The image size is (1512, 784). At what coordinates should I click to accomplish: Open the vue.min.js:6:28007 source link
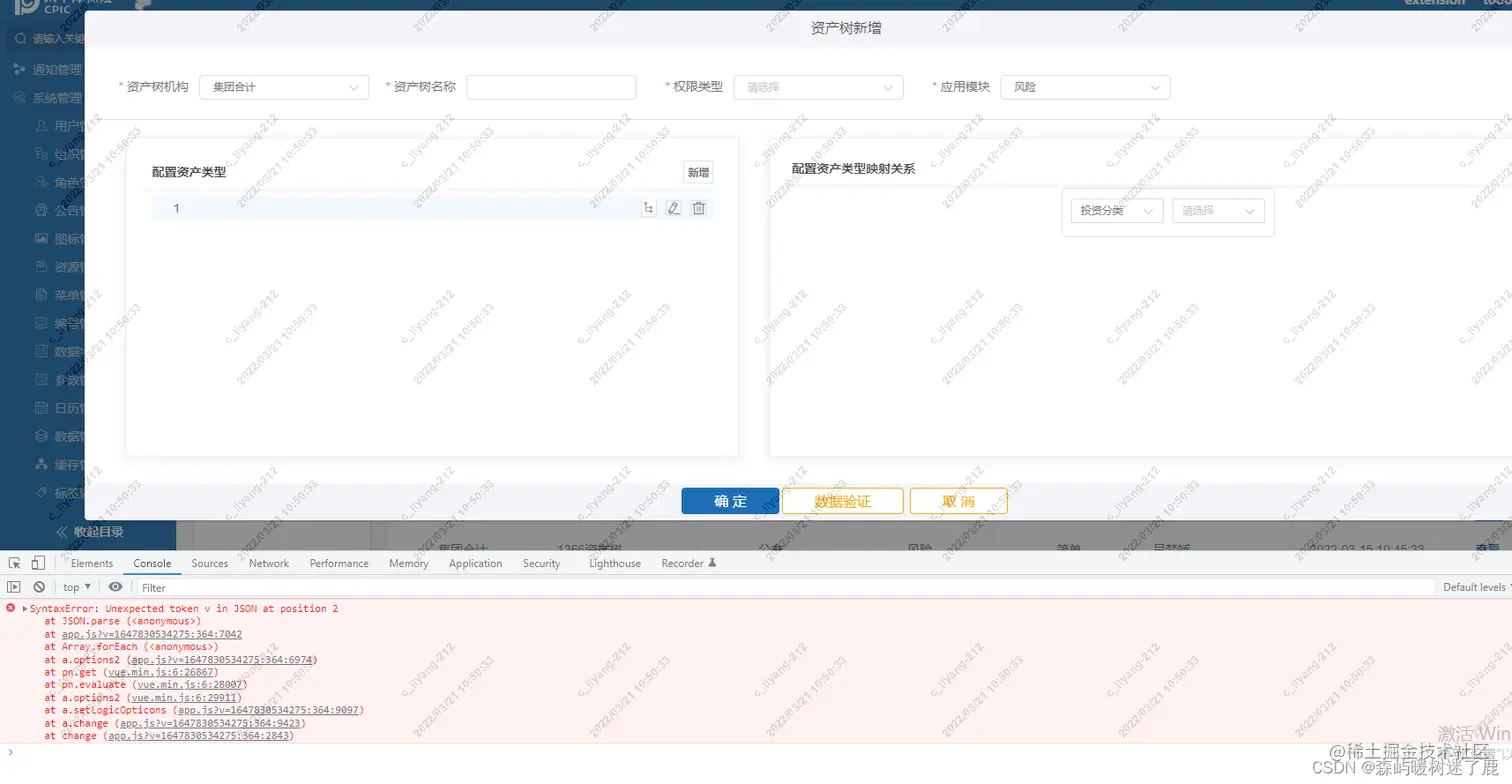191,685
